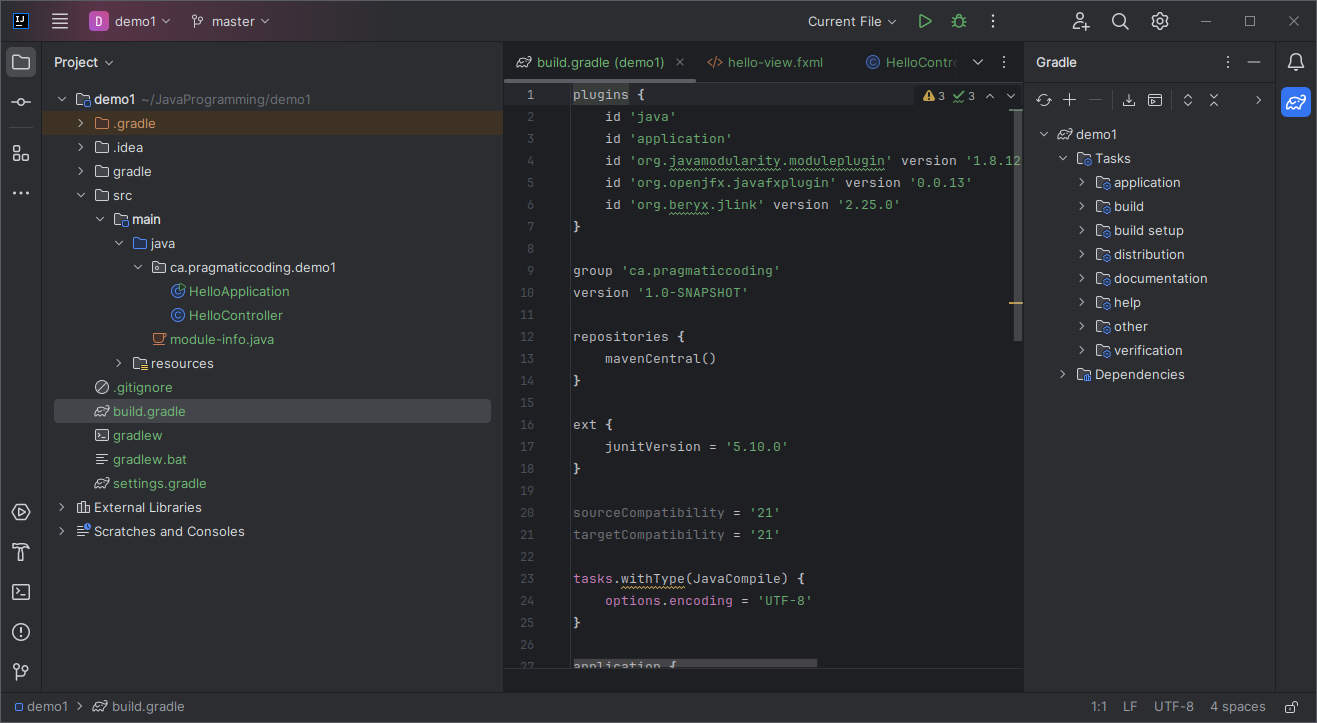Start debugging with the bug icon
1317x723 pixels.
959,21
